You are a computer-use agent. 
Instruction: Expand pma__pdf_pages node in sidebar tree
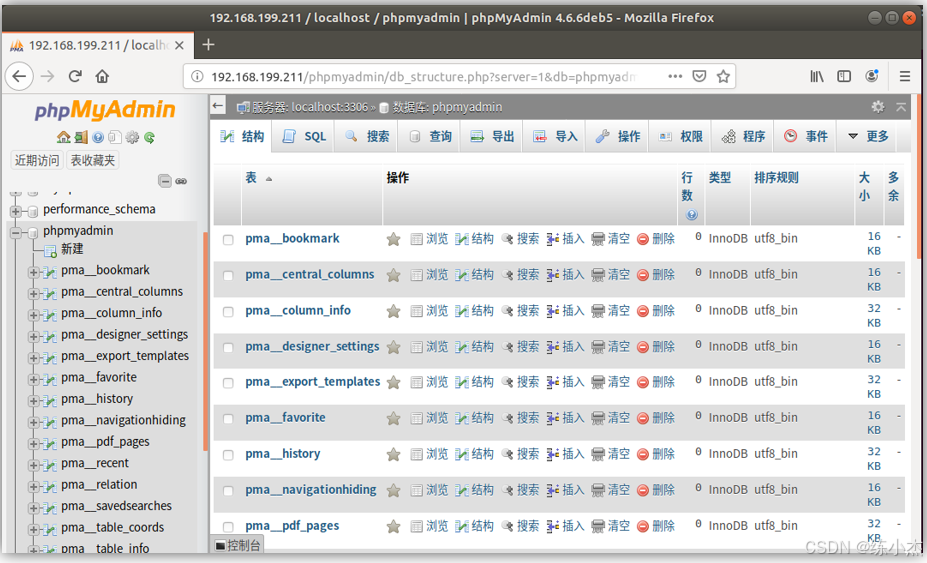34,444
